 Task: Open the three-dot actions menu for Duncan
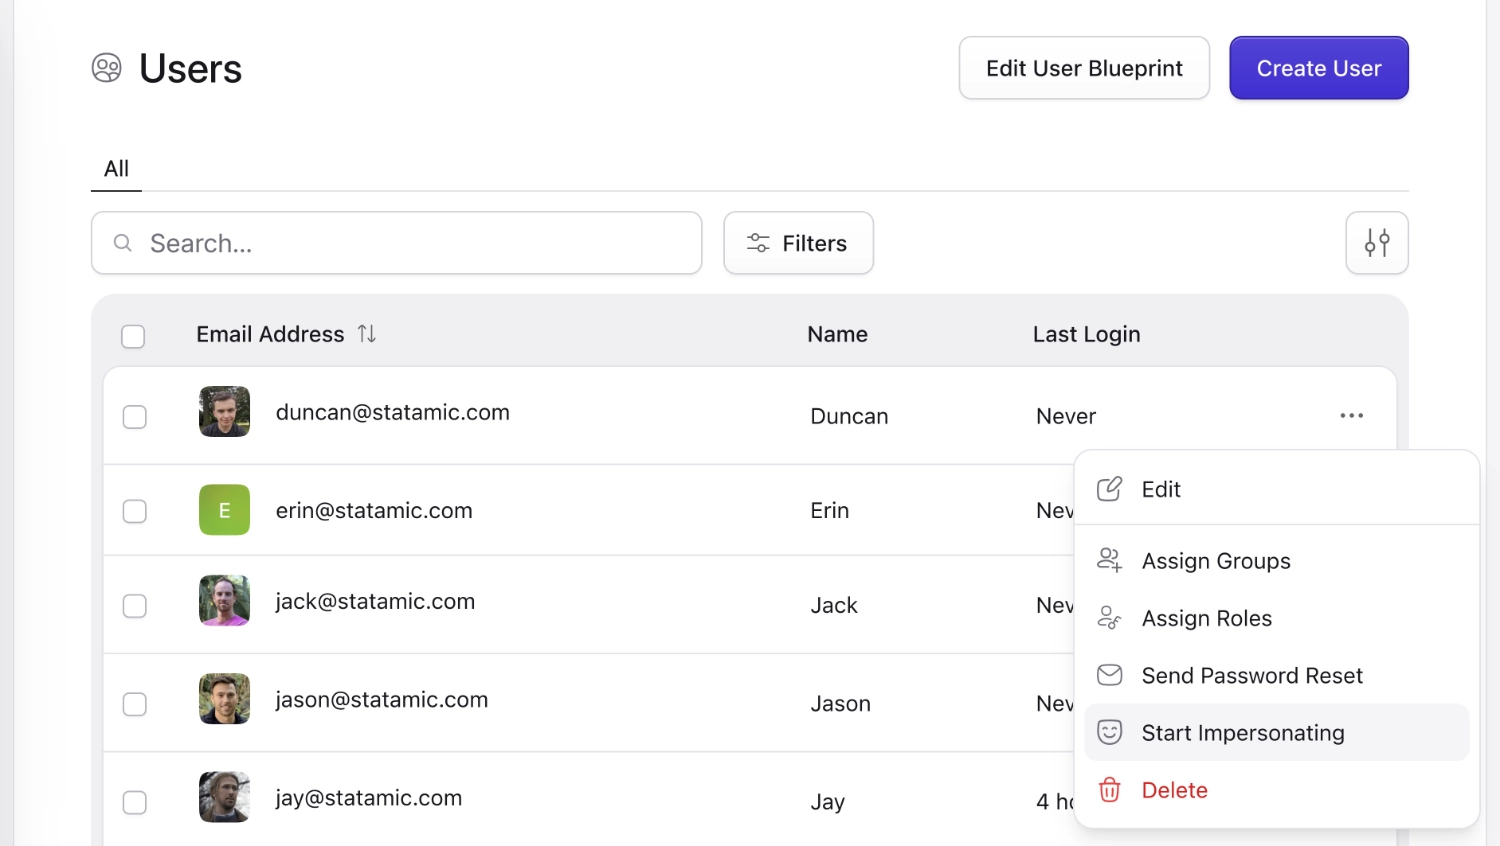1352,415
